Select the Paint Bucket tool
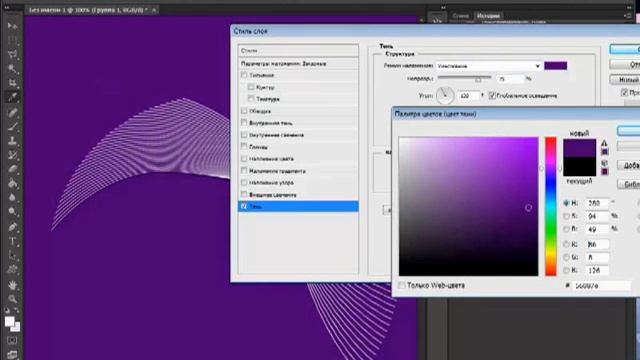 (x=12, y=183)
